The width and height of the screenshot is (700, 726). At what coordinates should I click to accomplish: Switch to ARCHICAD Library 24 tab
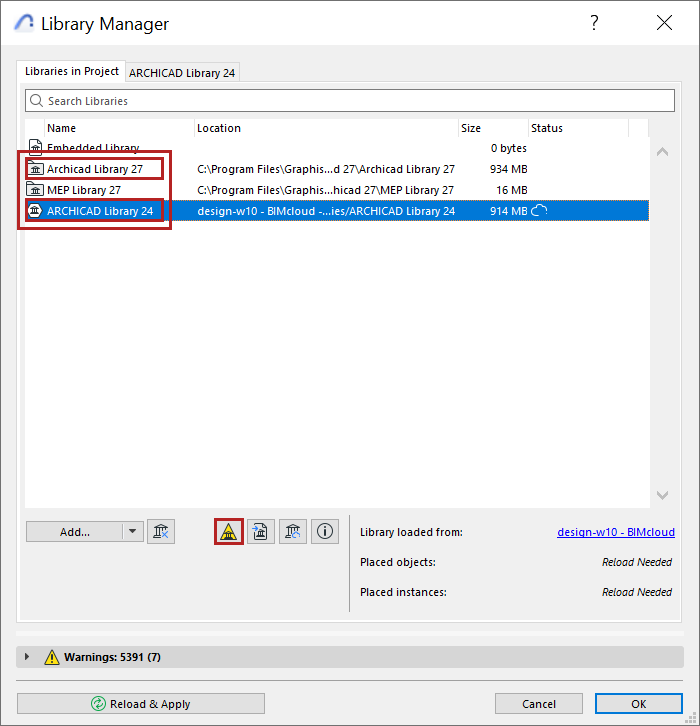click(x=182, y=73)
